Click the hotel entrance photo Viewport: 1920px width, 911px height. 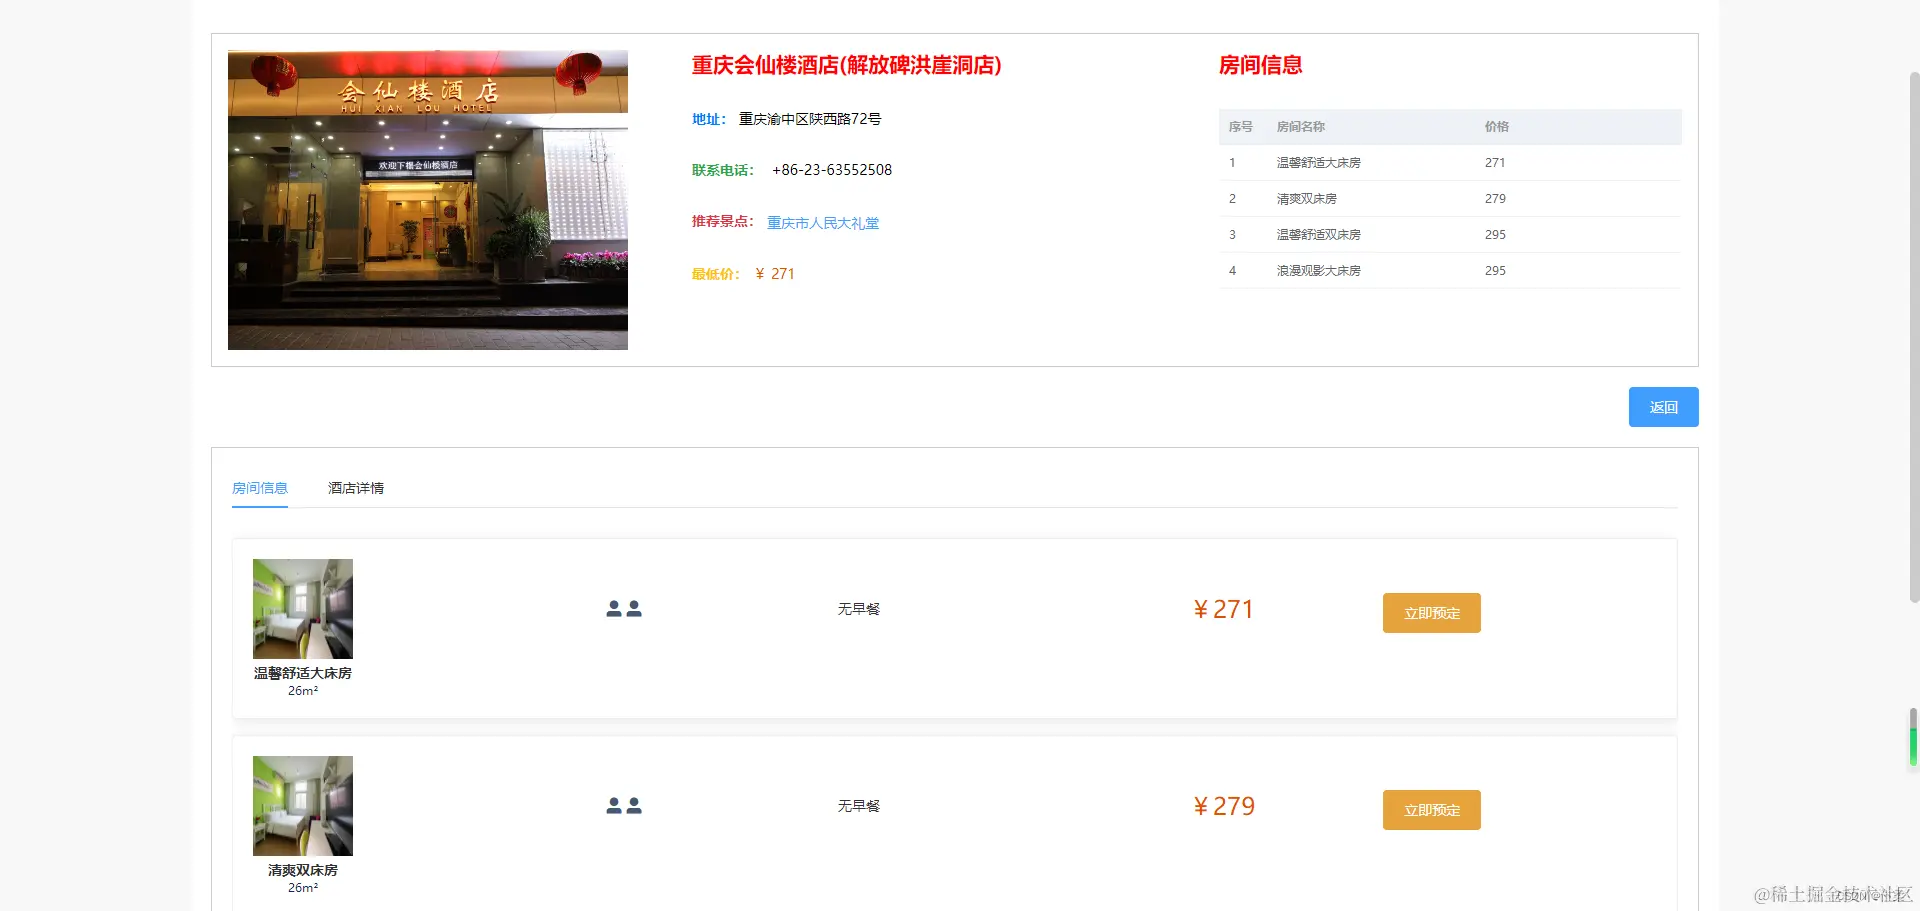click(x=428, y=200)
